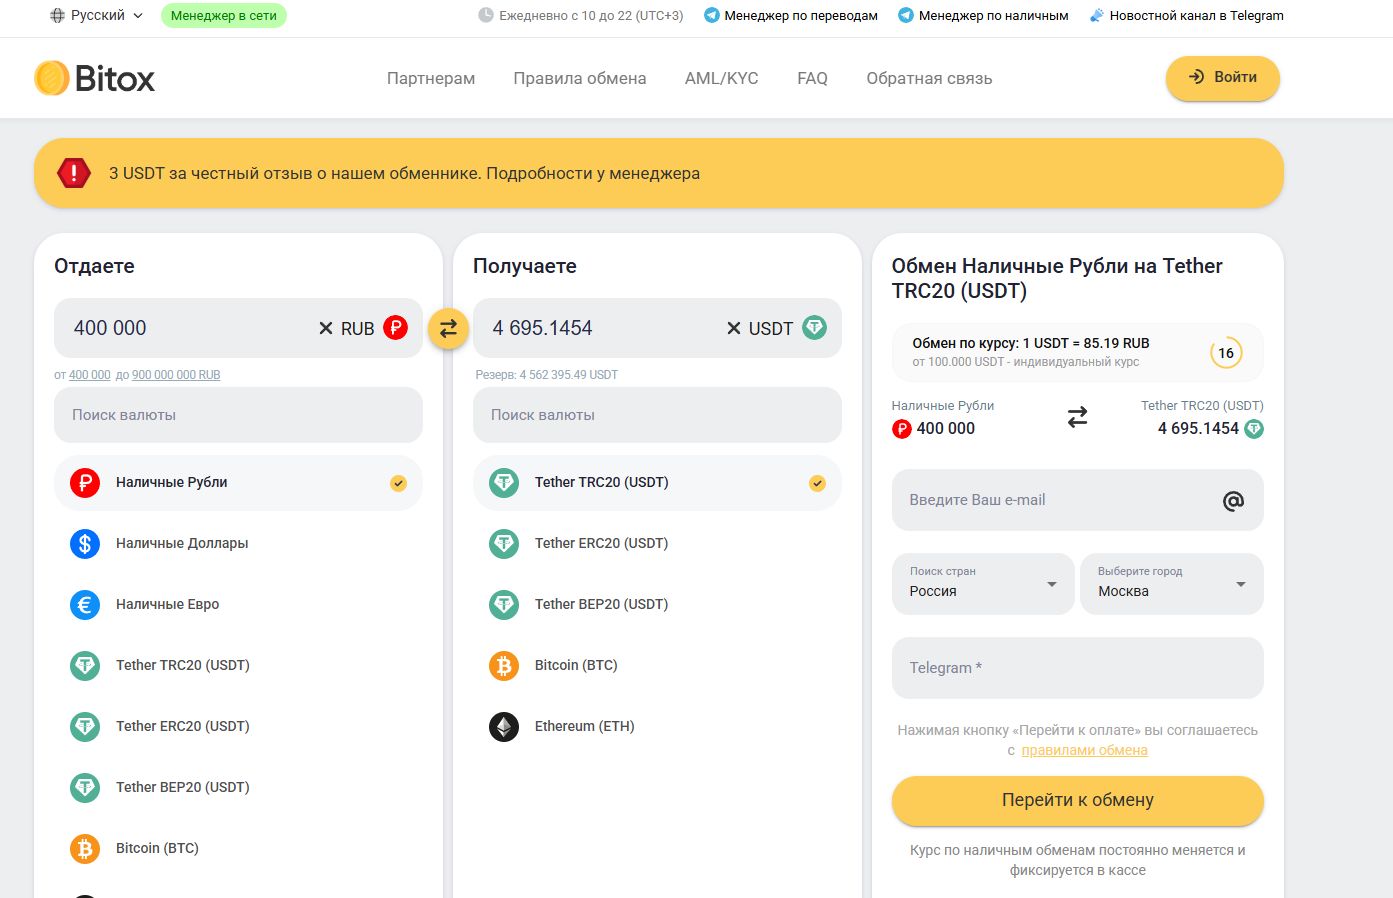Click the Наличные Доллары dollar icon

[85, 543]
